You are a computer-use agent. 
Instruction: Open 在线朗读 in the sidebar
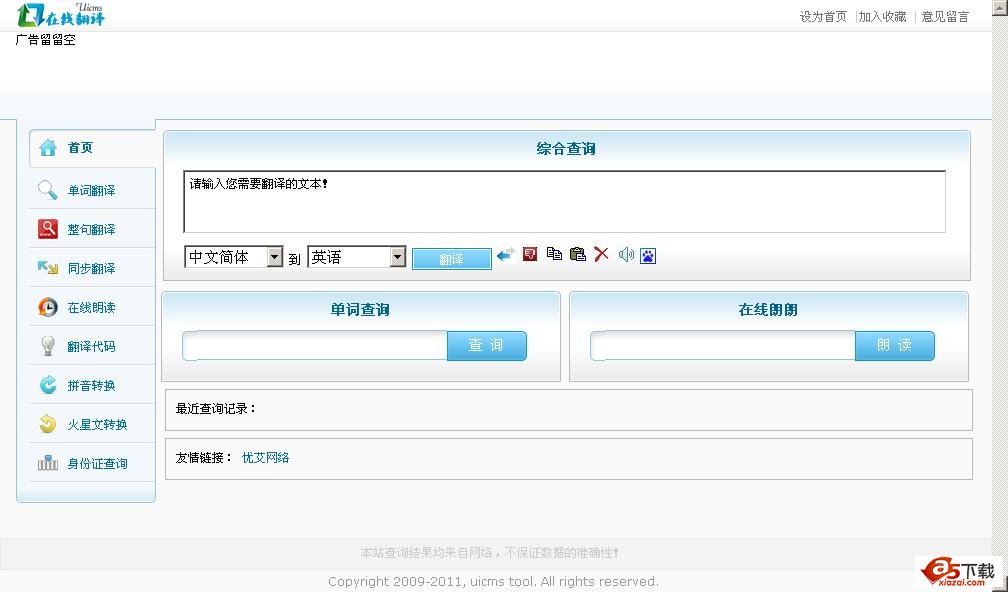pyautogui.click(x=93, y=307)
